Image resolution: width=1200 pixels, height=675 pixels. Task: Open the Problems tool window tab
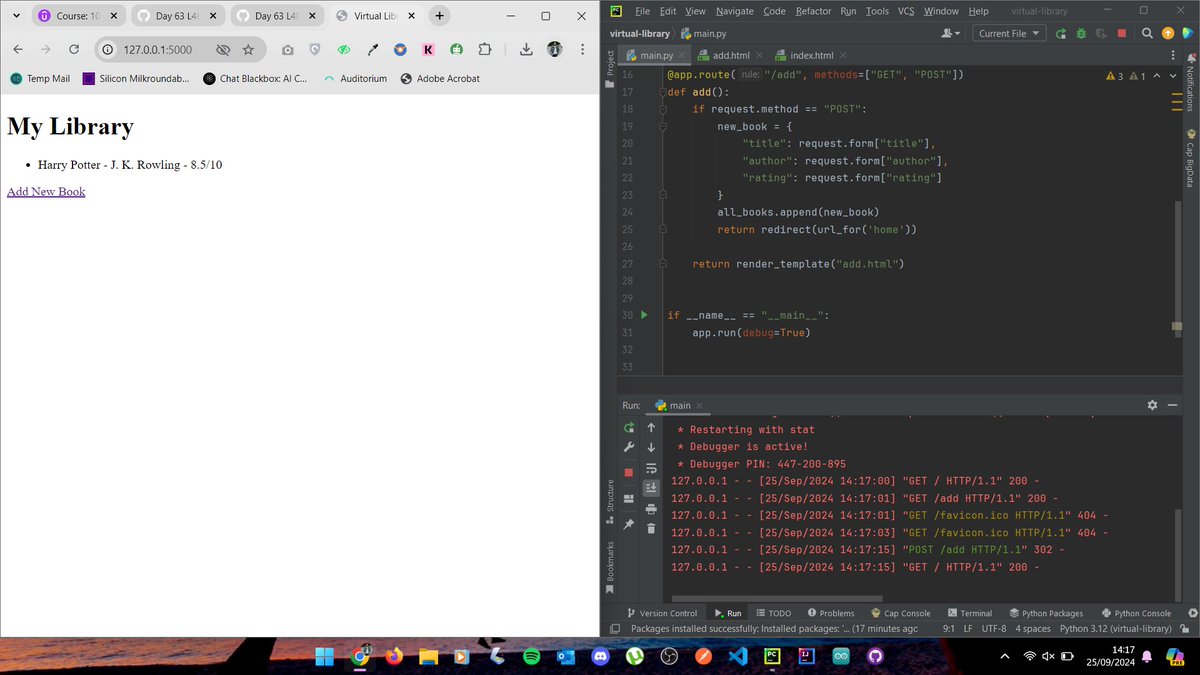click(830, 613)
